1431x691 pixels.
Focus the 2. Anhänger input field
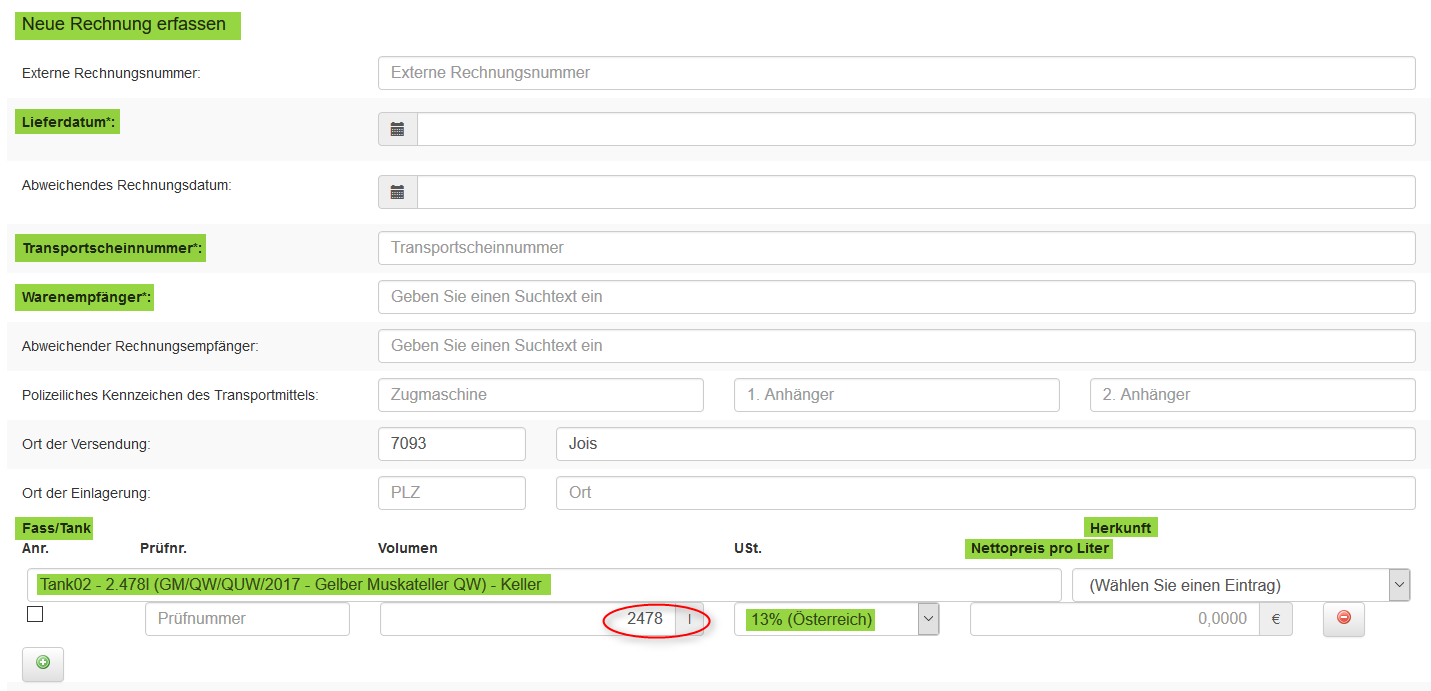1252,395
